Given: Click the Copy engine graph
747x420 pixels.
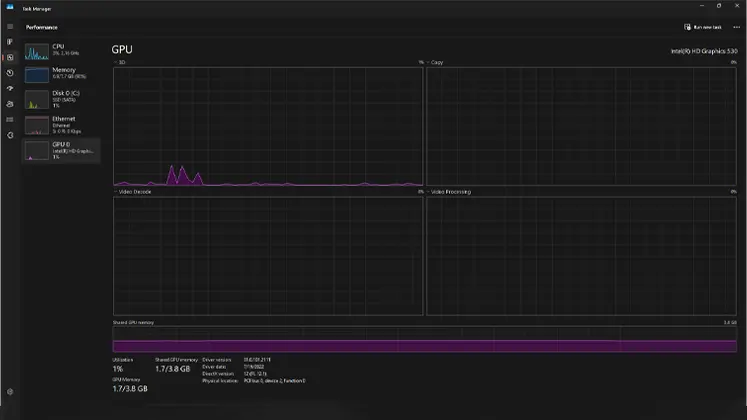Looking at the screenshot, I should (581, 126).
